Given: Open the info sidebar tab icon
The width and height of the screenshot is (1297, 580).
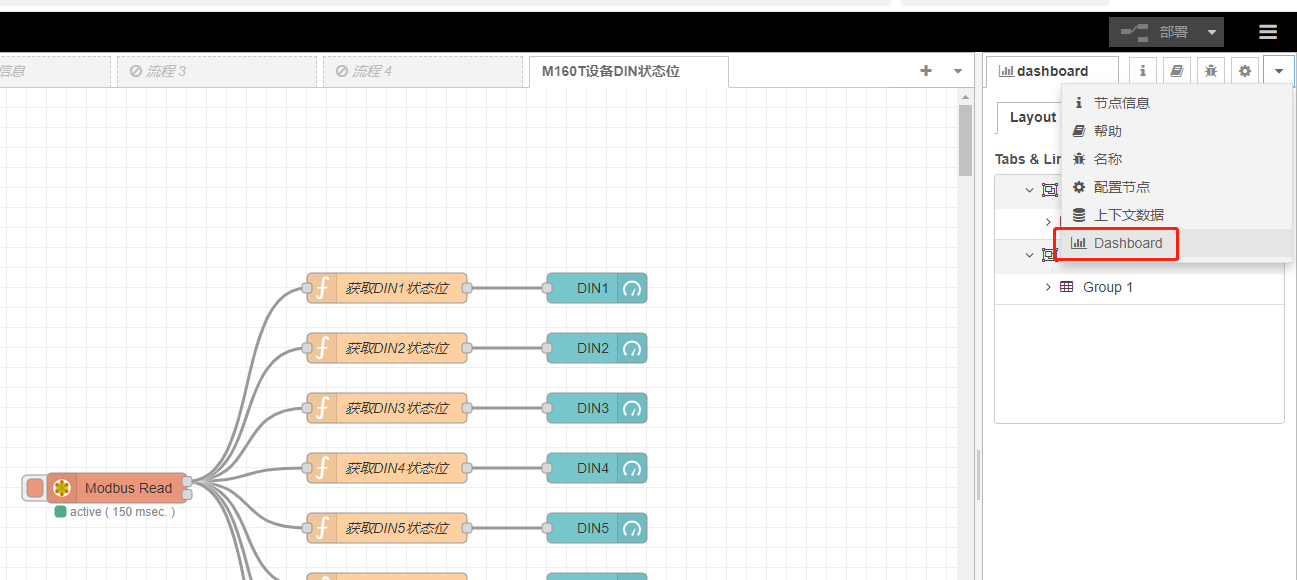Looking at the screenshot, I should (1143, 71).
